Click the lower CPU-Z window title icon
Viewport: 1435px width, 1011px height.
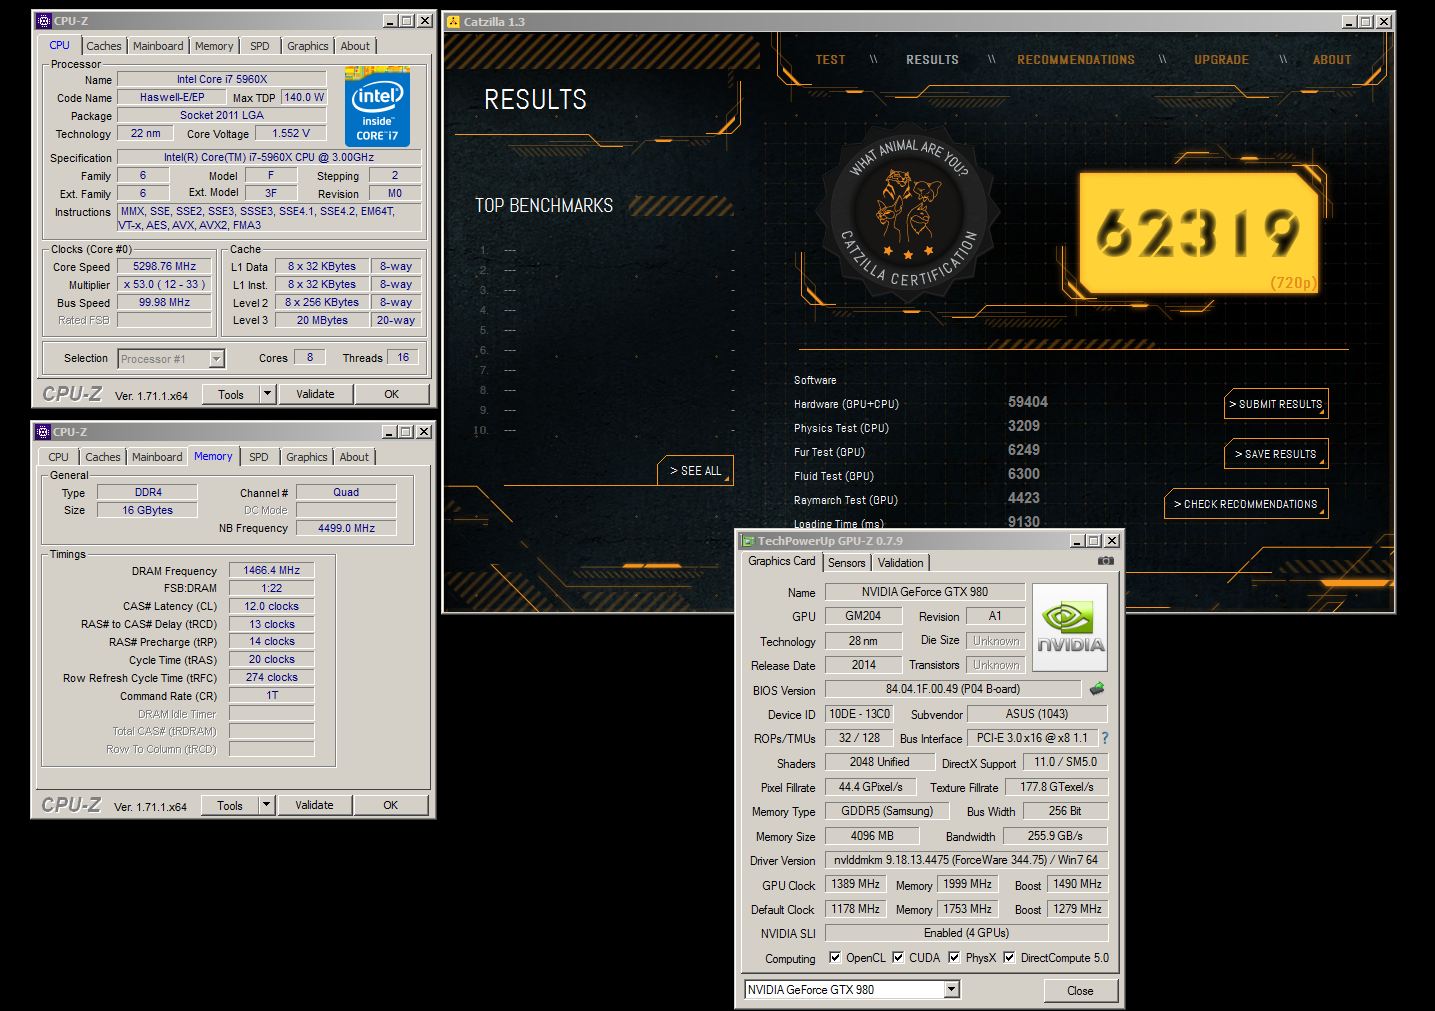[43, 432]
